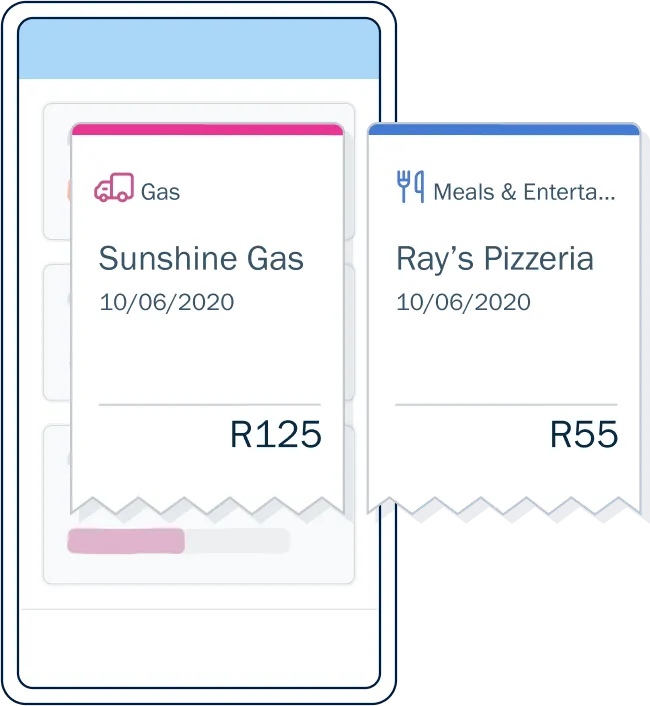This screenshot has height=706, width=650.
Task: Click the date under Ray's Pizzeria
Action: (x=463, y=302)
